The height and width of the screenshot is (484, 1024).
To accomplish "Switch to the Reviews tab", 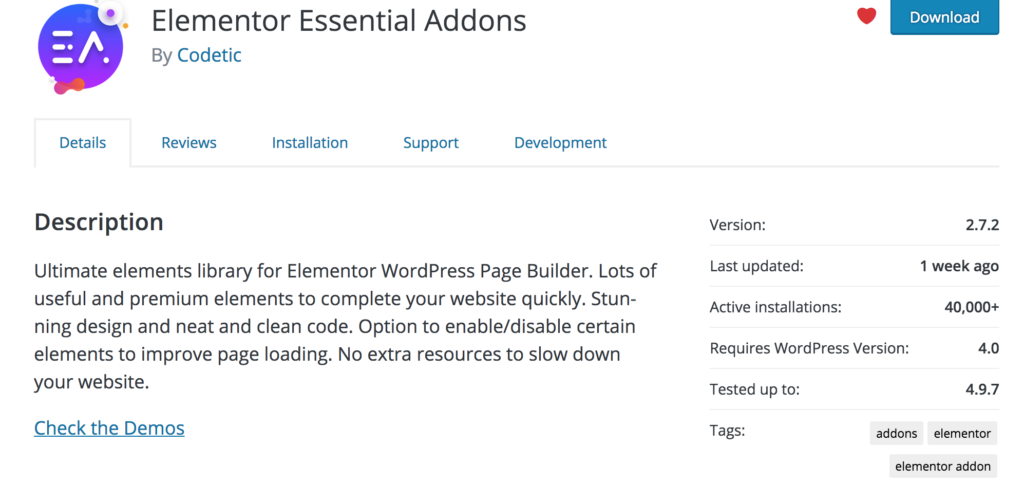I will pos(189,142).
